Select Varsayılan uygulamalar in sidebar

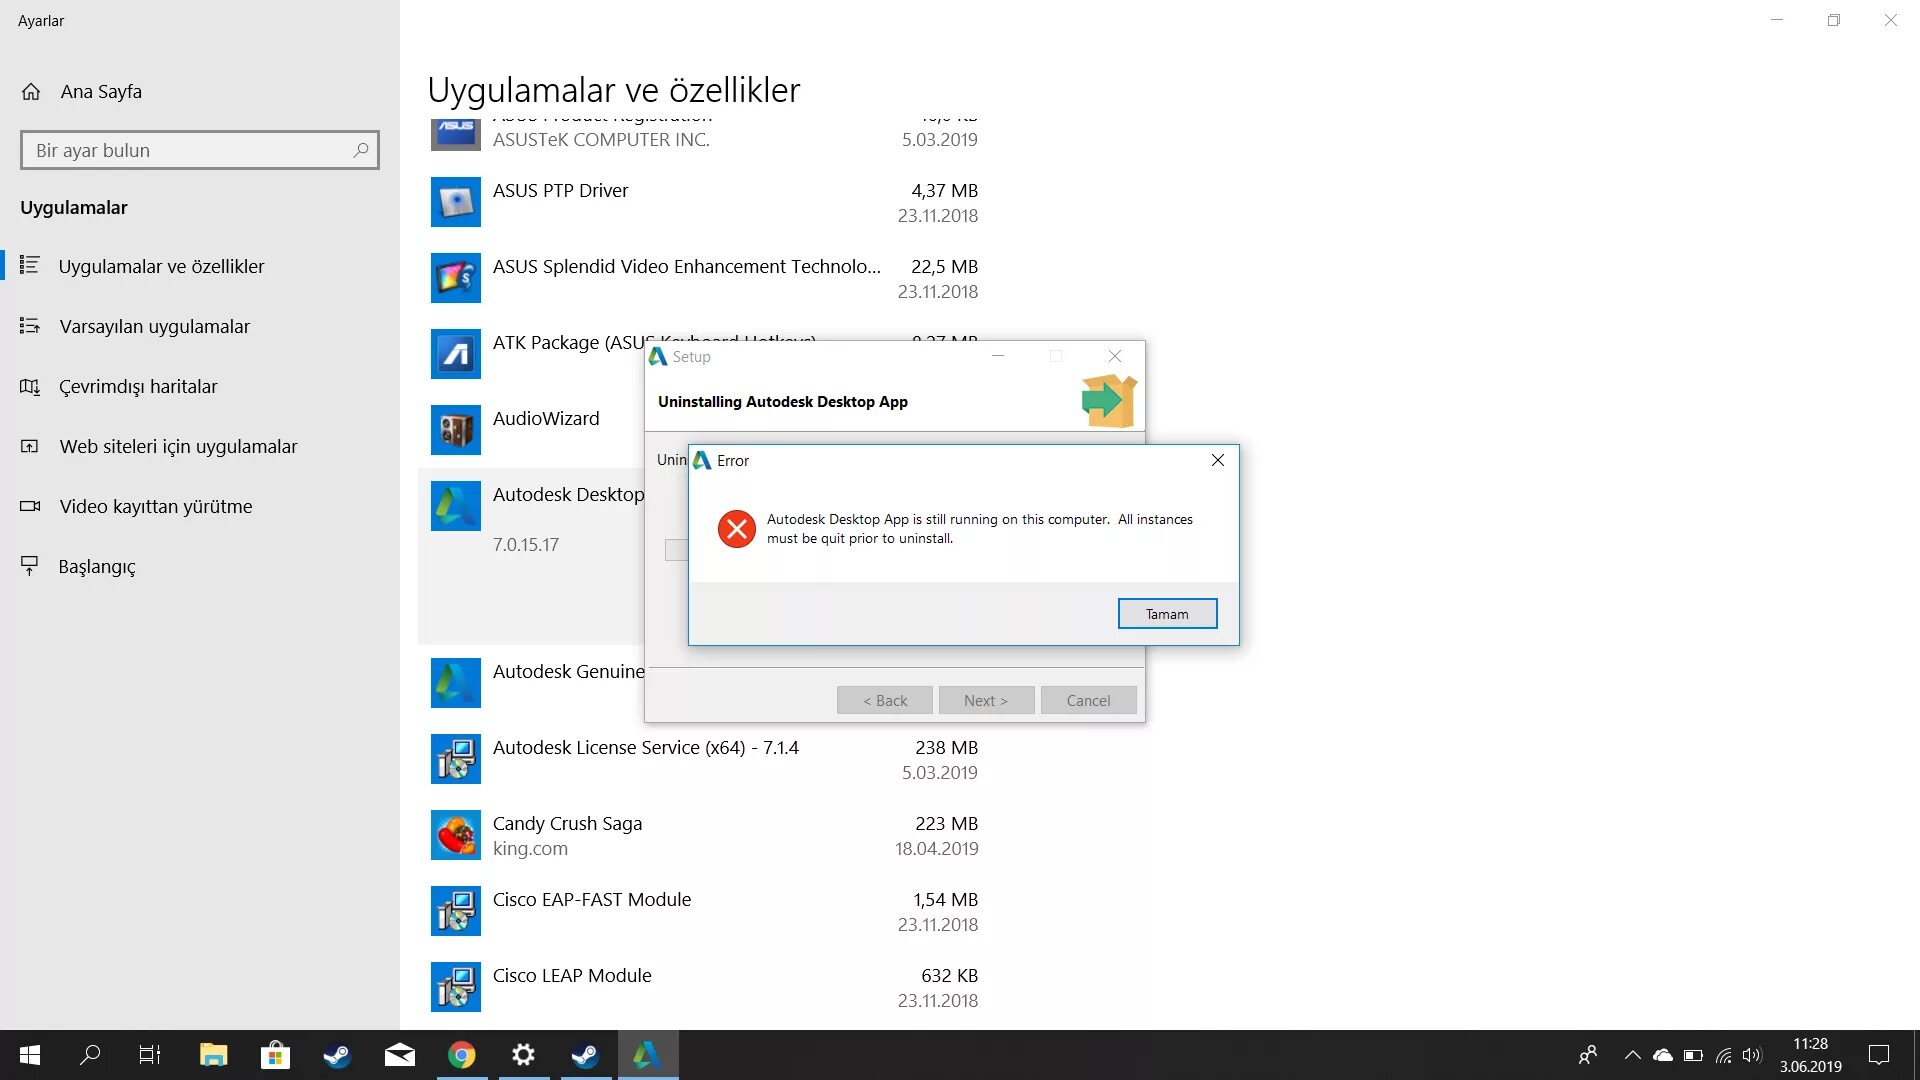[x=154, y=327]
